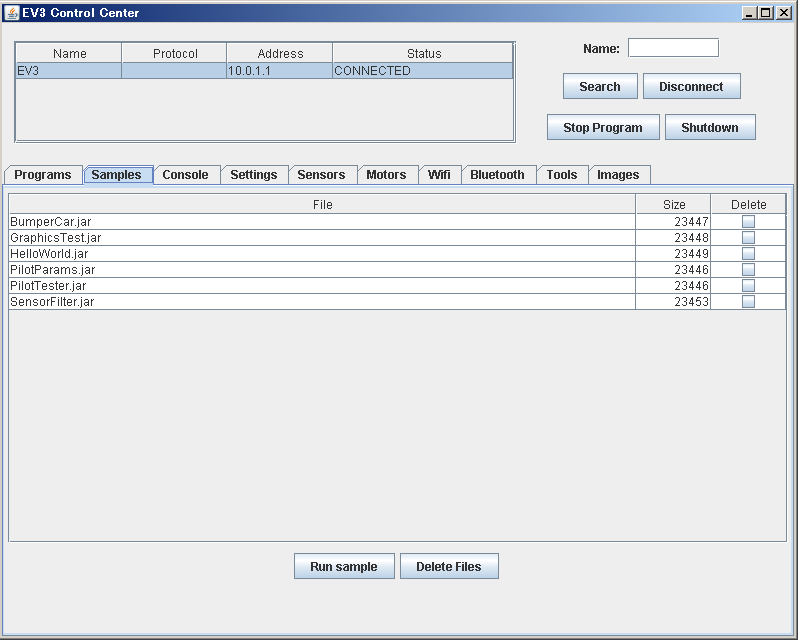Shut down the EV3 with Shutdown button
The width and height of the screenshot is (798, 640).
pos(710,127)
